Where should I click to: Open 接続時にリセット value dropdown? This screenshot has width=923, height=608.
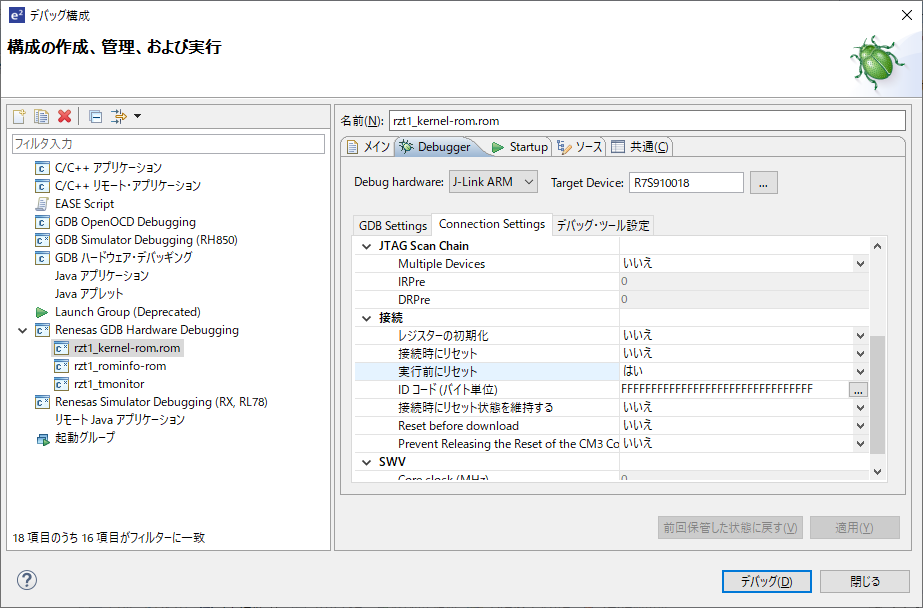[x=860, y=354]
